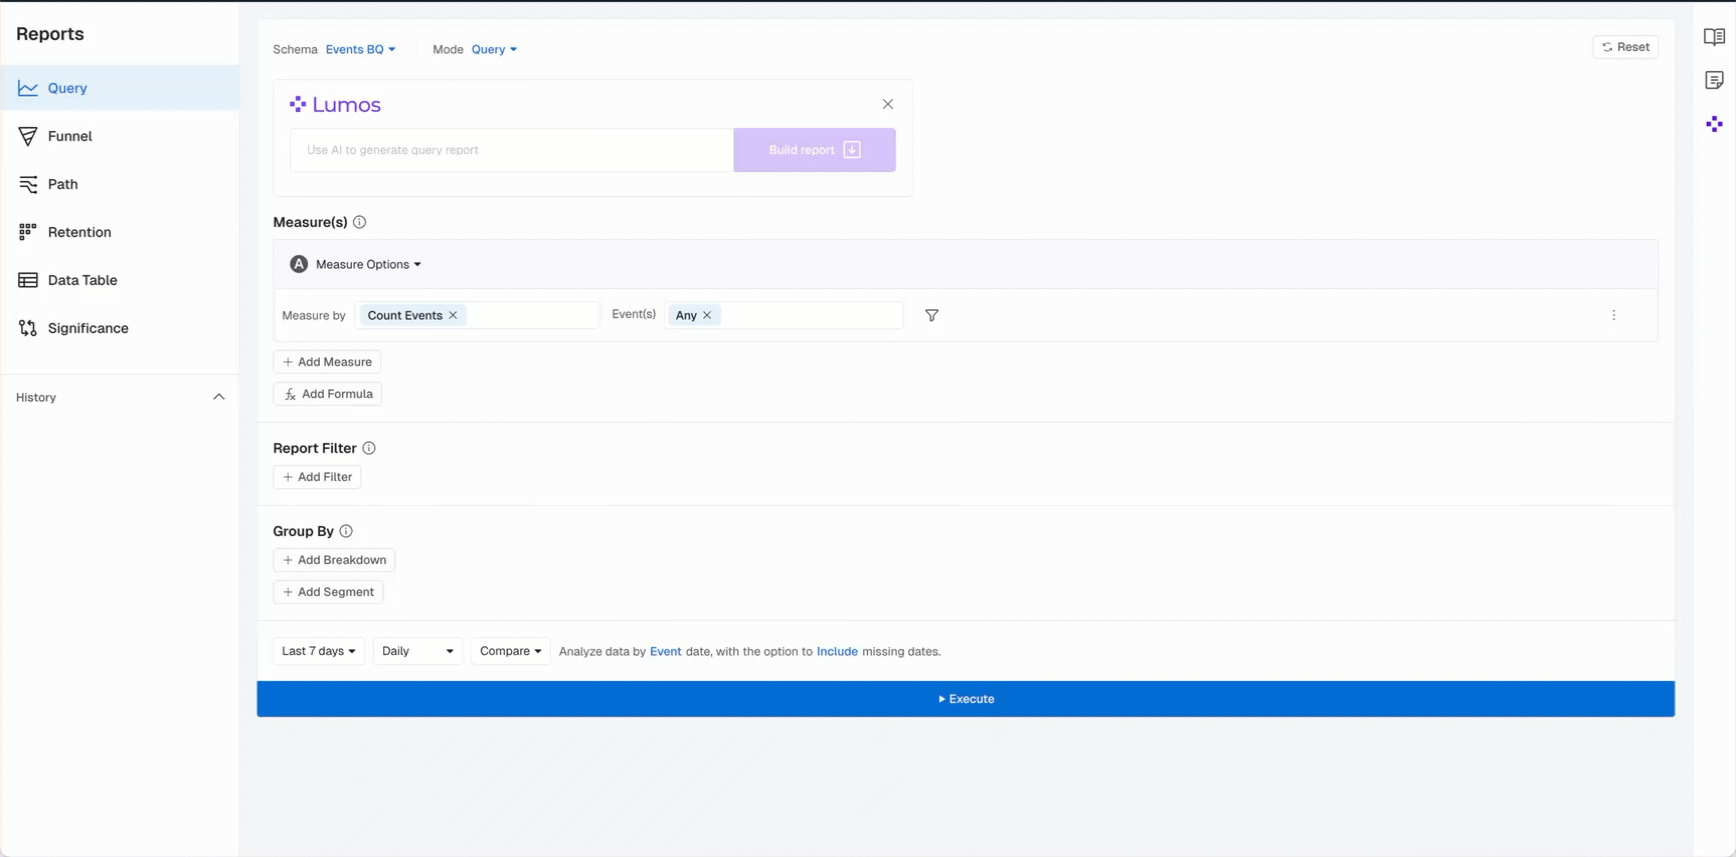The height and width of the screenshot is (857, 1736).
Task: Click the Include missing dates link
Action: click(x=837, y=651)
